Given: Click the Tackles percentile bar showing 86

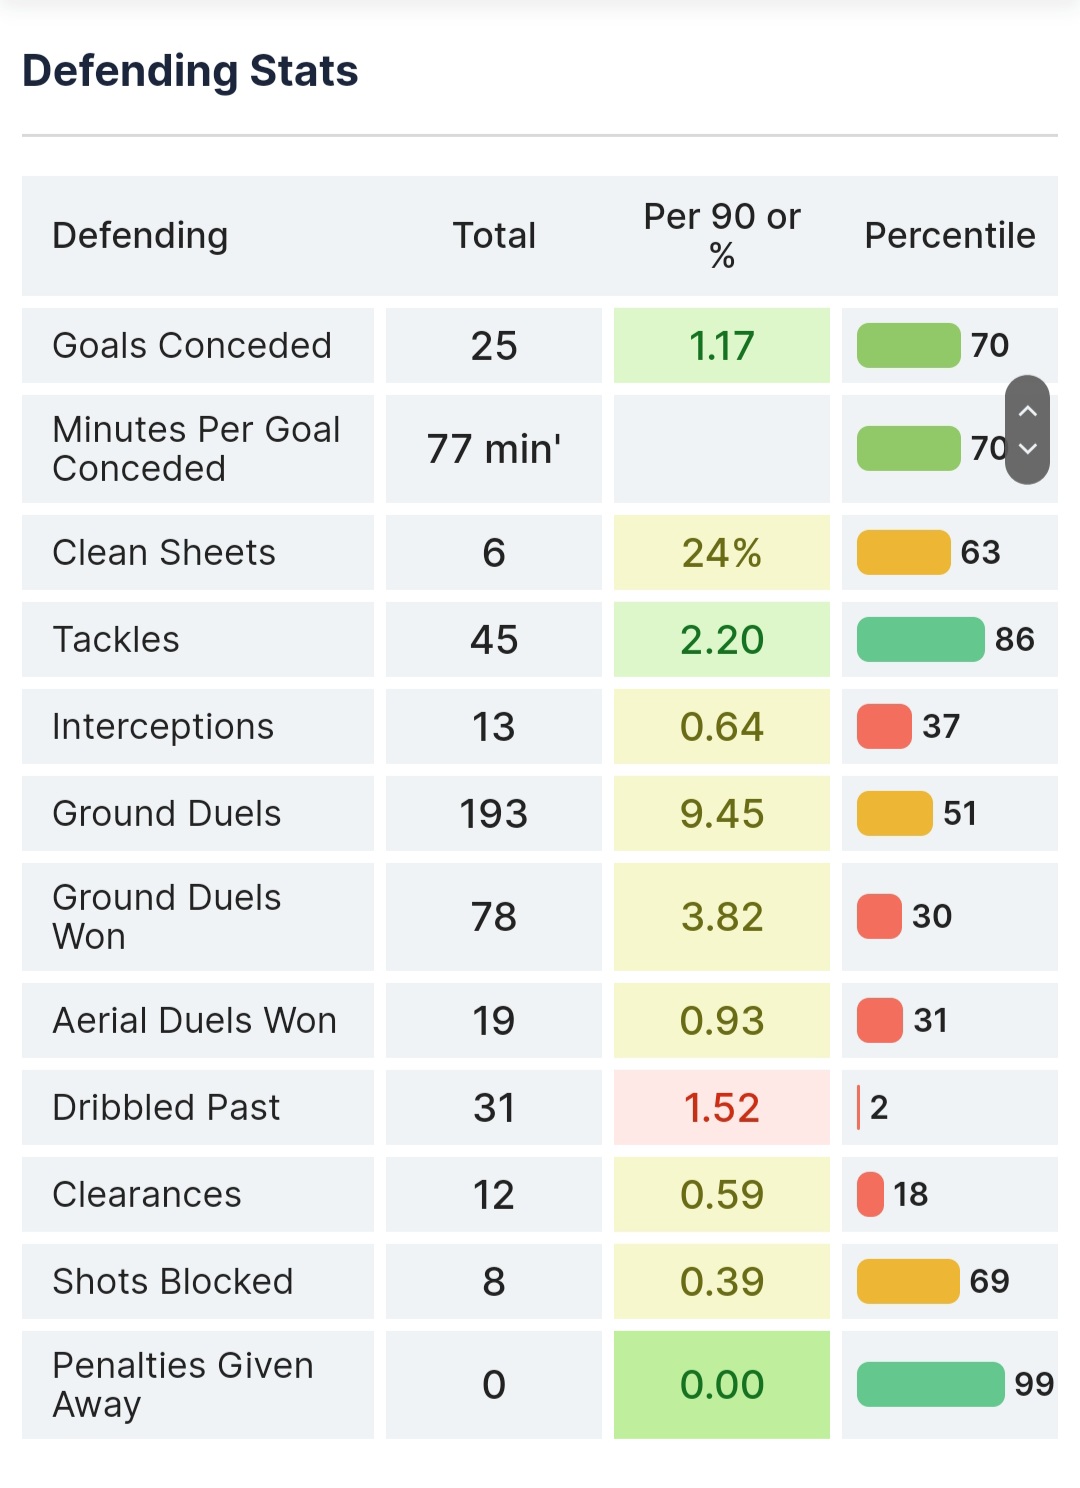Looking at the screenshot, I should click(921, 640).
